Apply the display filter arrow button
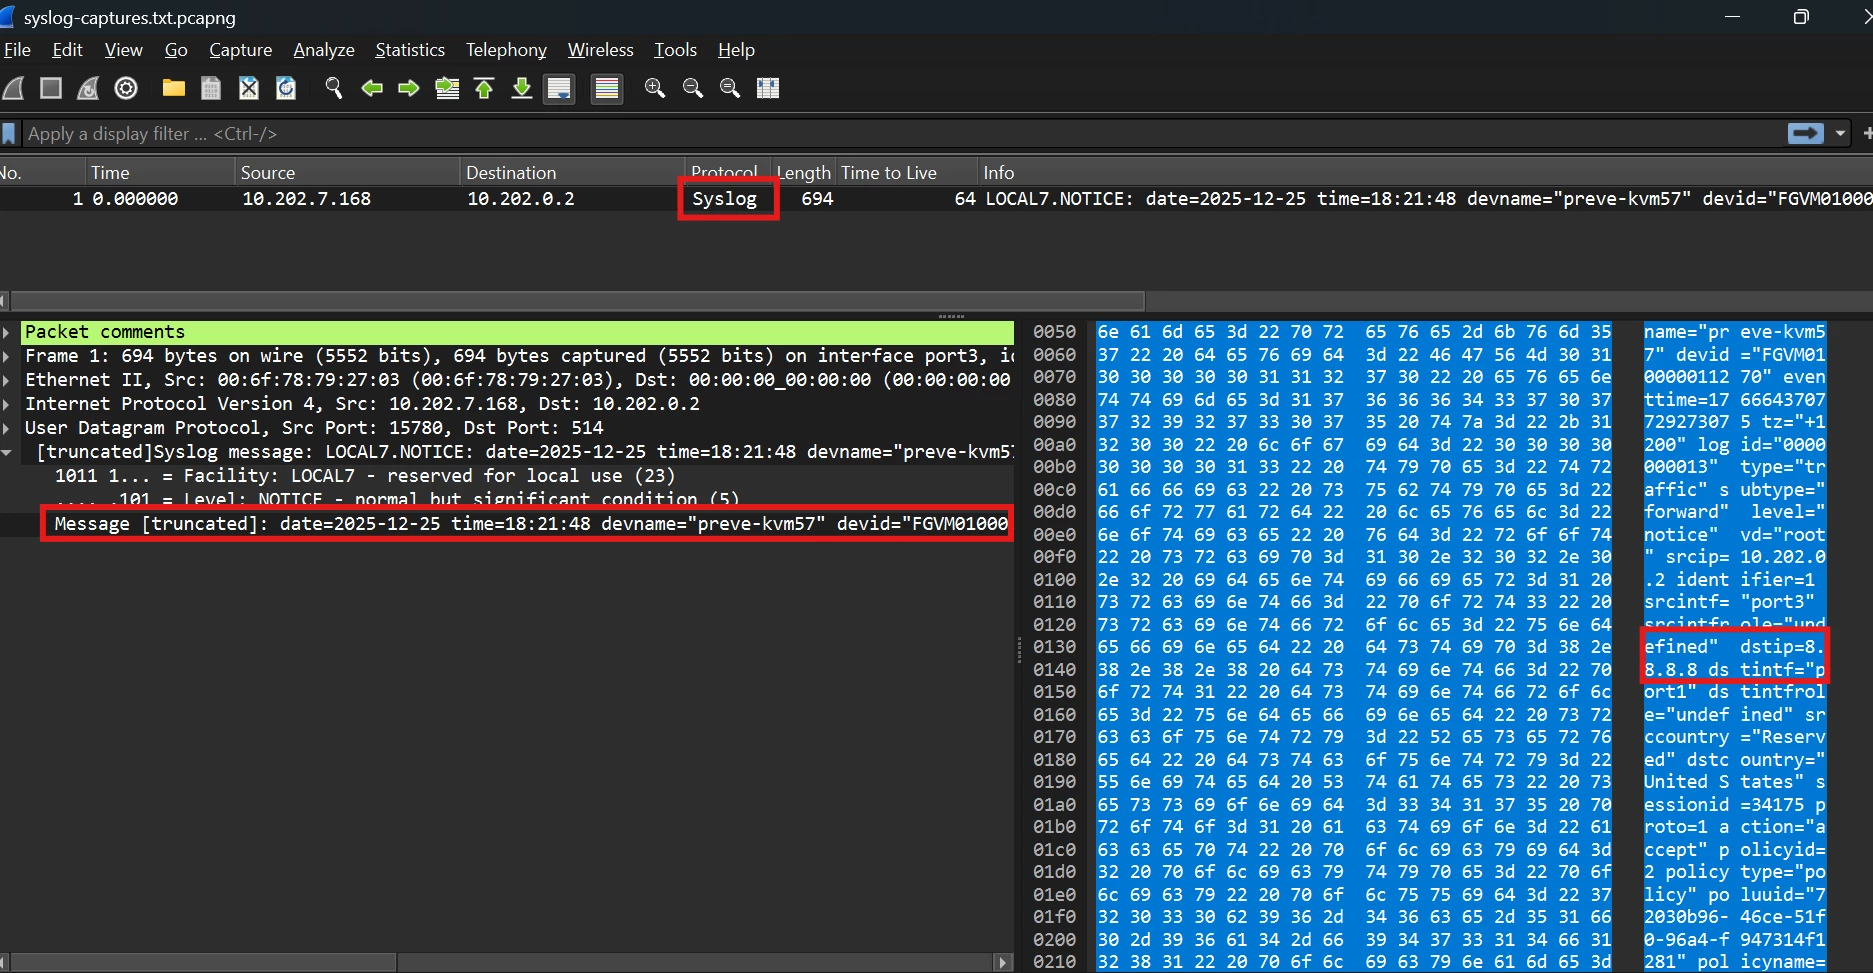 tap(1806, 133)
